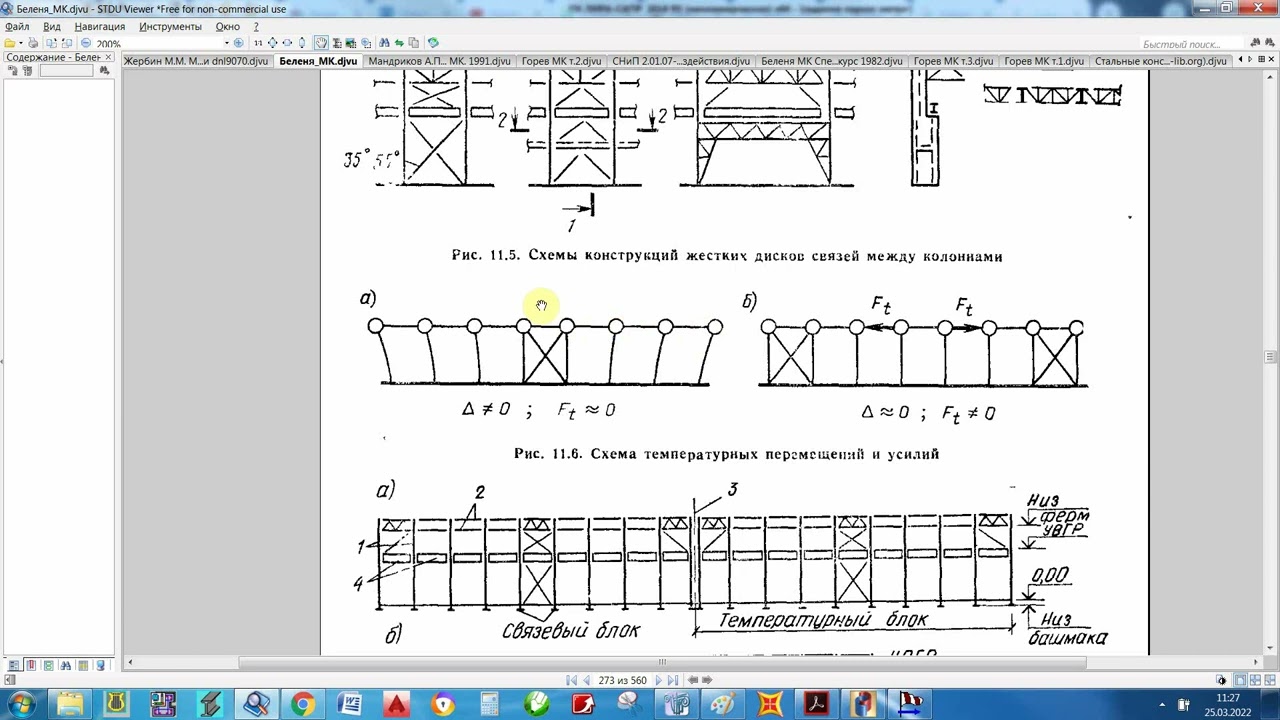Expand the open file dropdown arrow

[20, 43]
